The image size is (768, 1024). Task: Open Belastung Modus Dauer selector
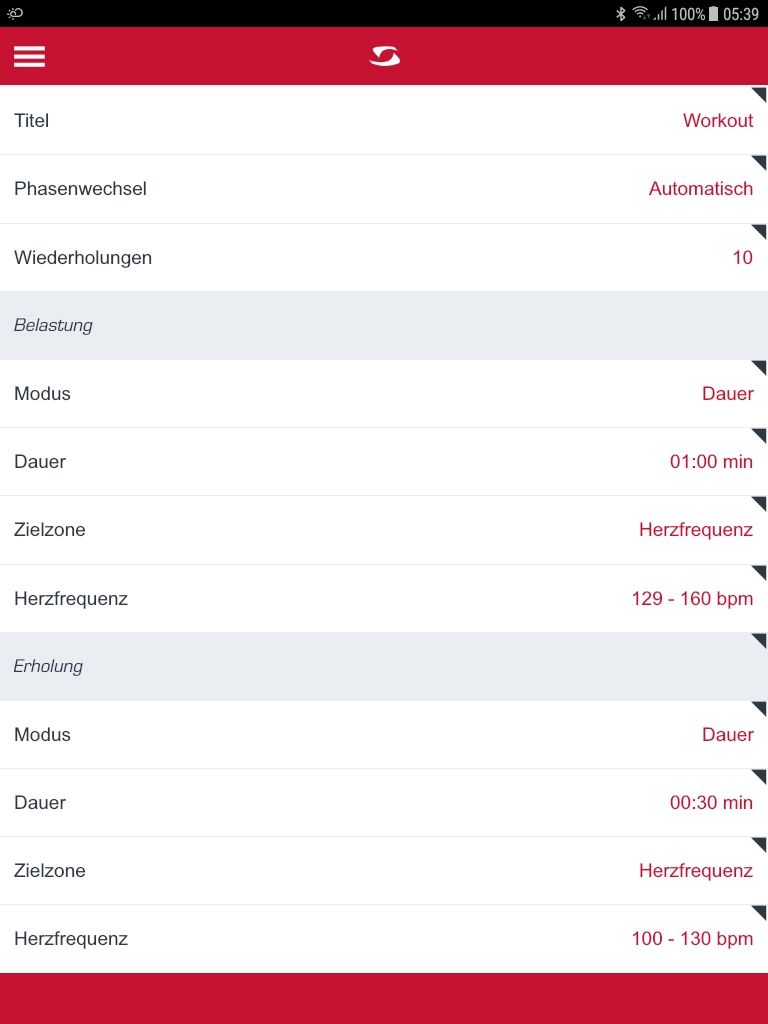point(727,394)
